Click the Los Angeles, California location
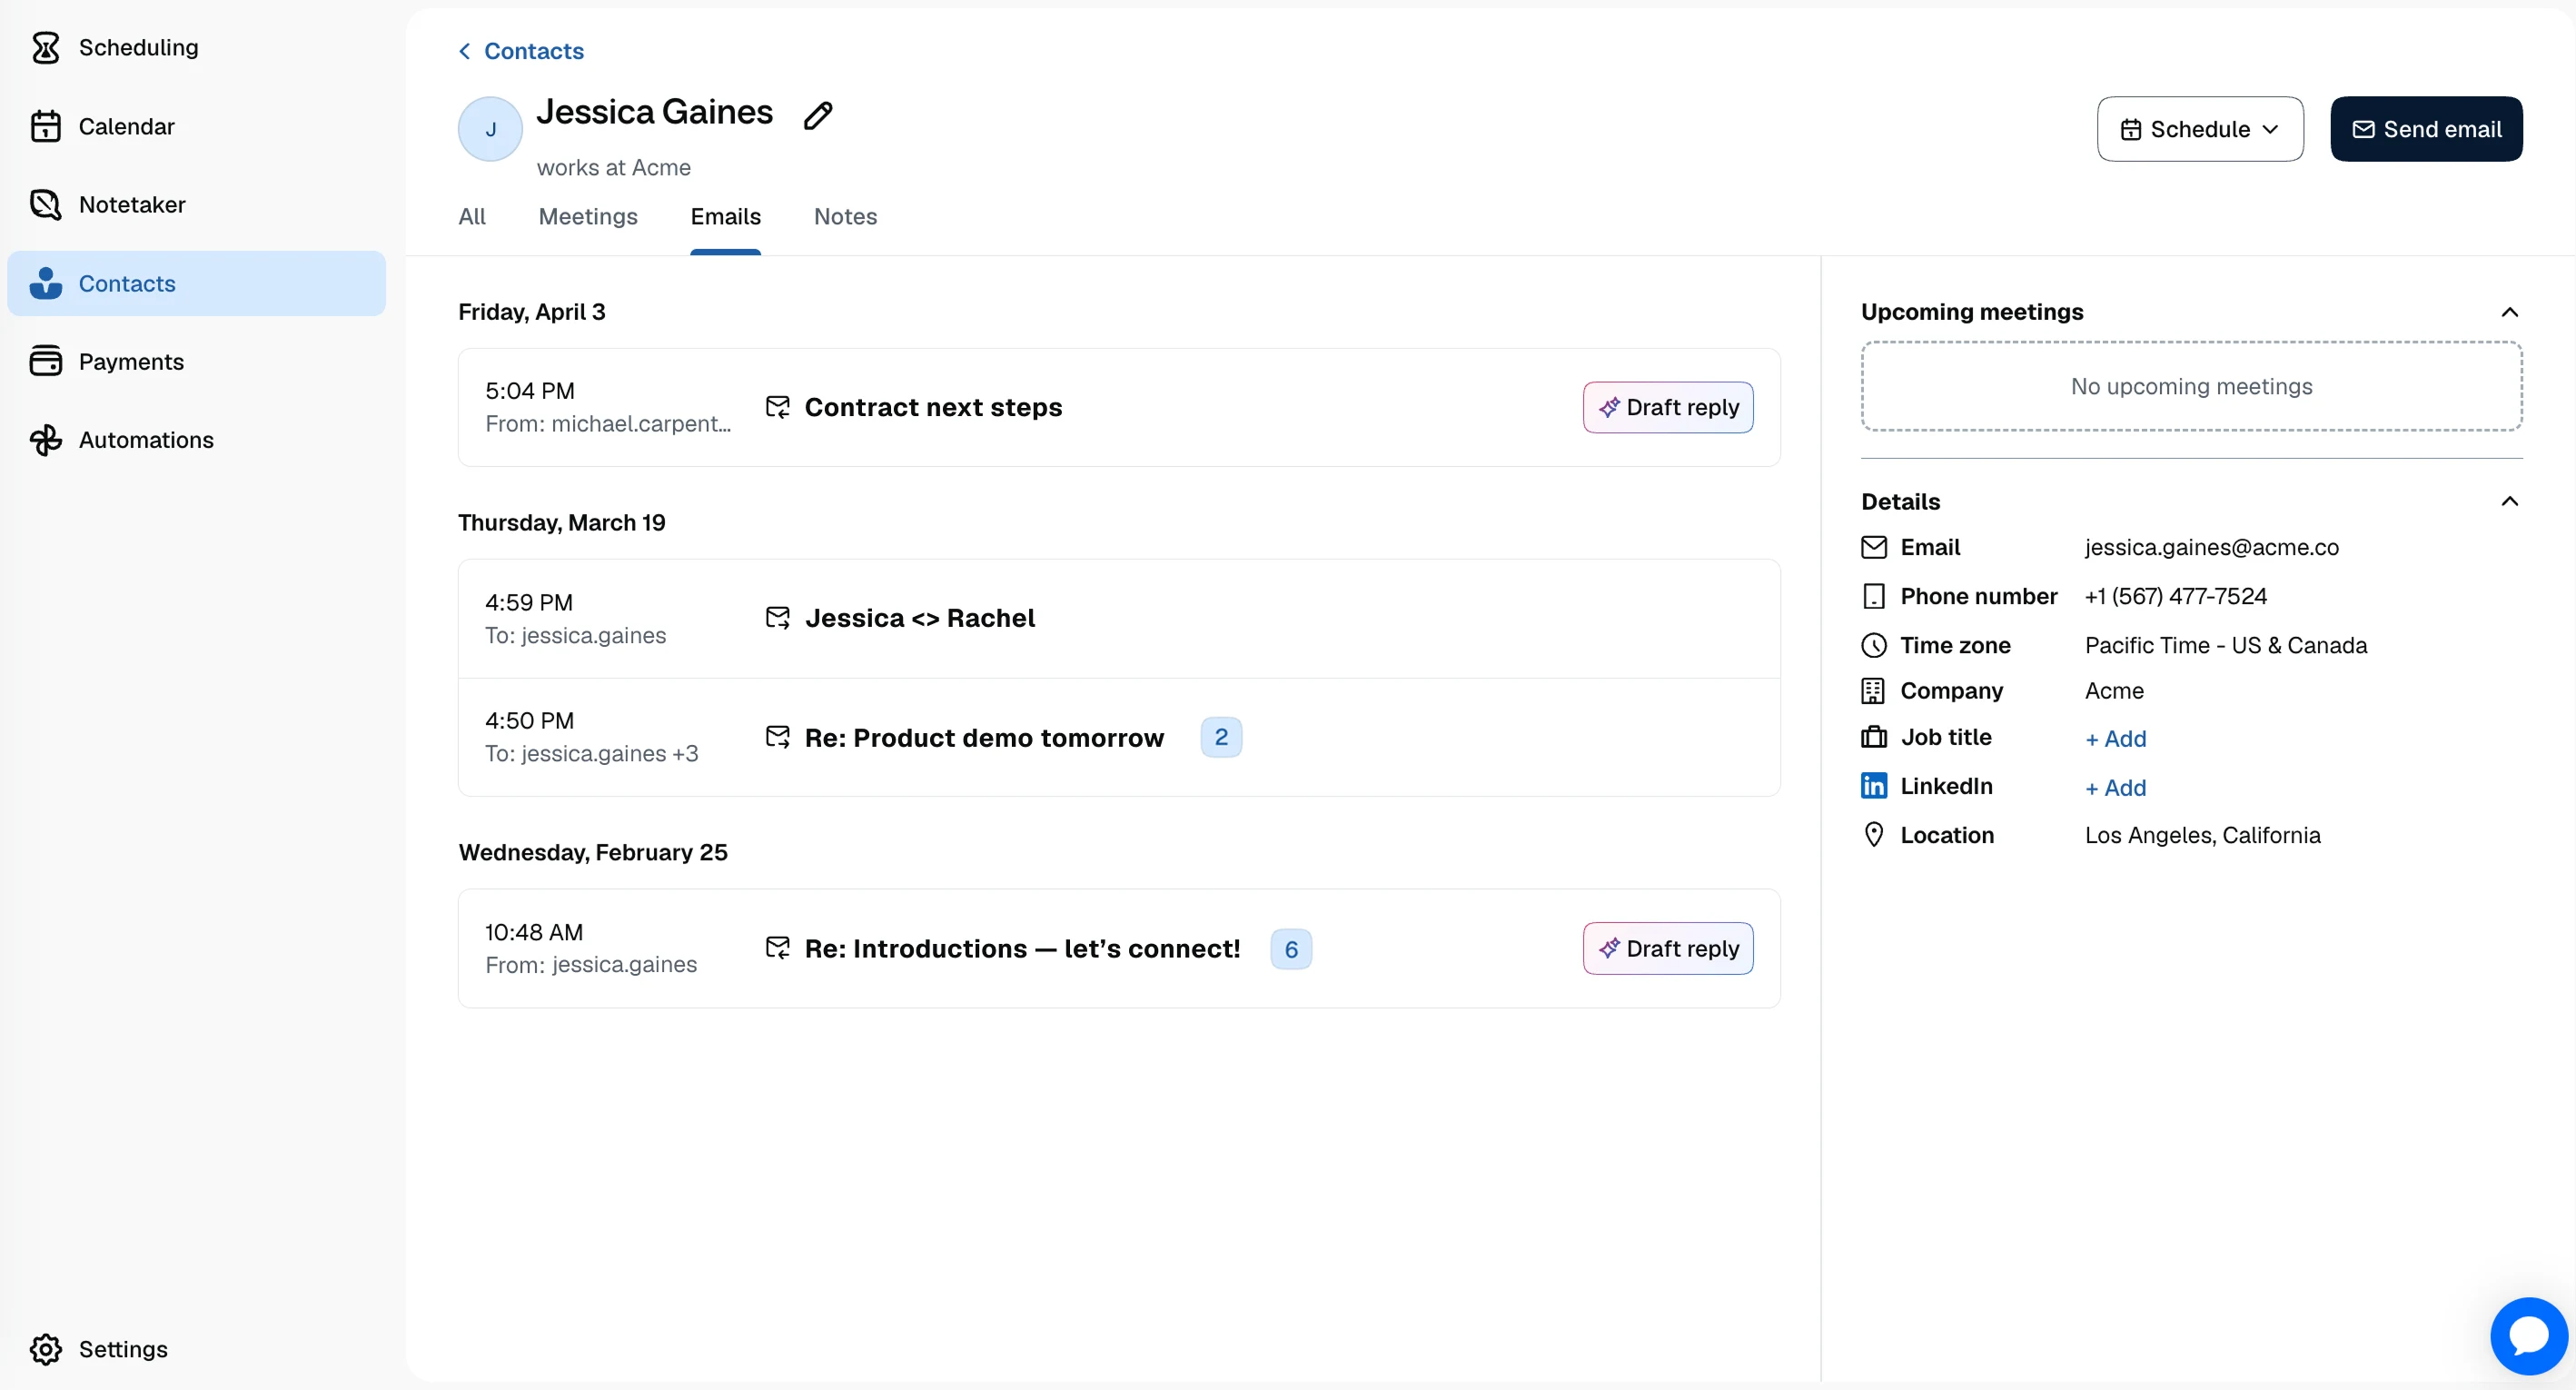 click(2202, 835)
